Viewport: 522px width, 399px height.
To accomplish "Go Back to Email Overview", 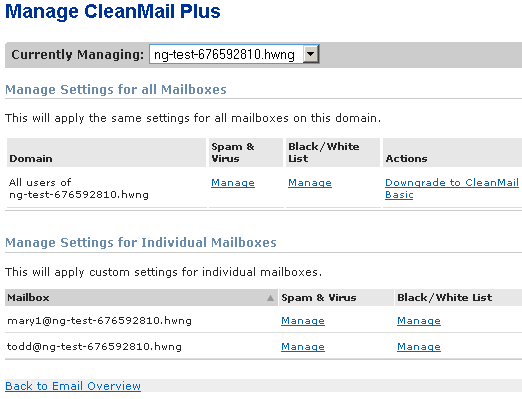I will click(73, 386).
